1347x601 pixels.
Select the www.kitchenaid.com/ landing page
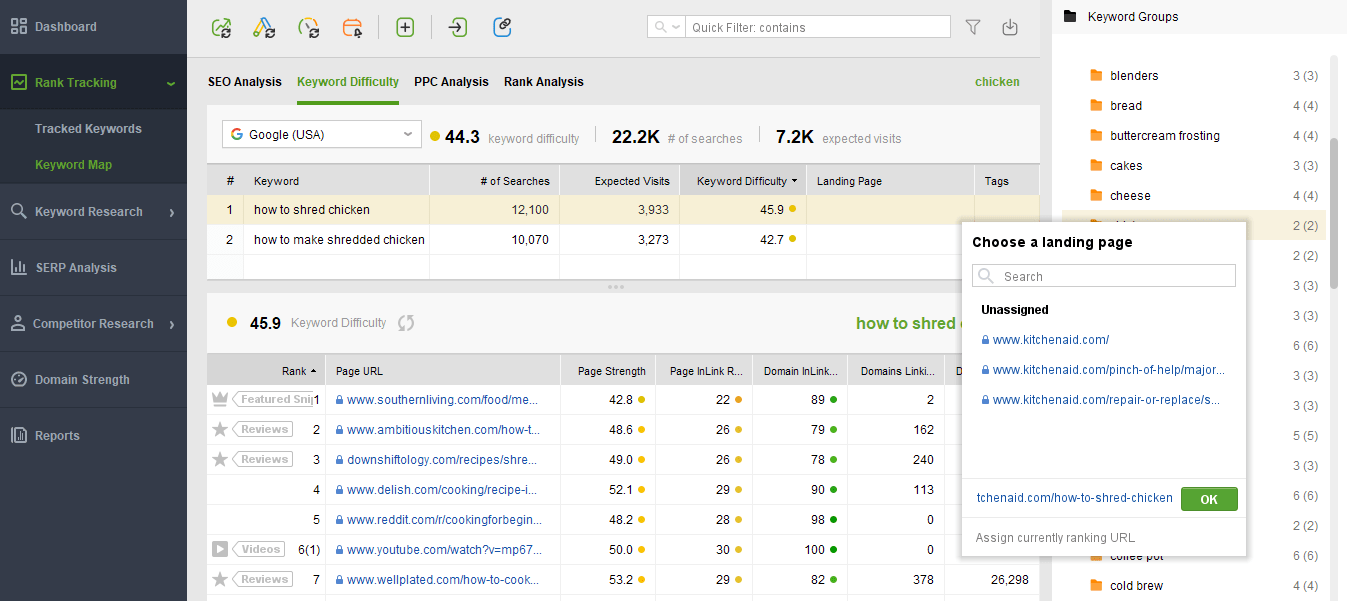point(1052,339)
